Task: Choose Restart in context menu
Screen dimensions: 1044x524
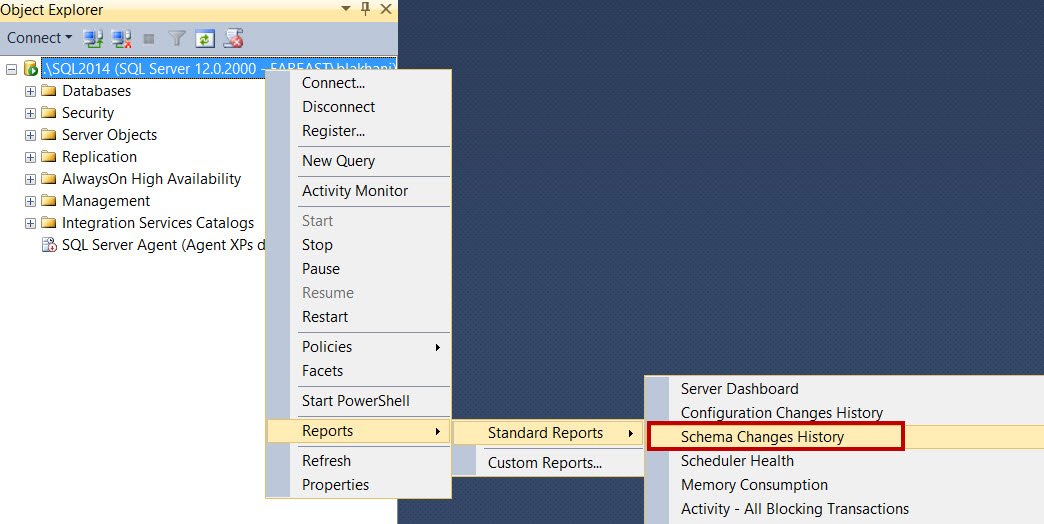Action: click(x=358, y=317)
